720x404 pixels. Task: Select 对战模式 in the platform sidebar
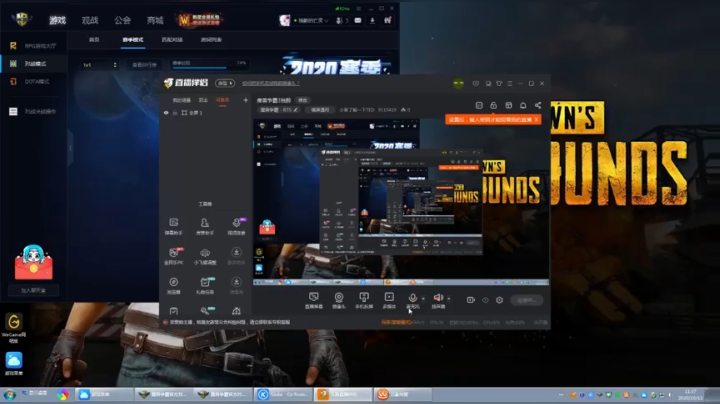pos(34,64)
